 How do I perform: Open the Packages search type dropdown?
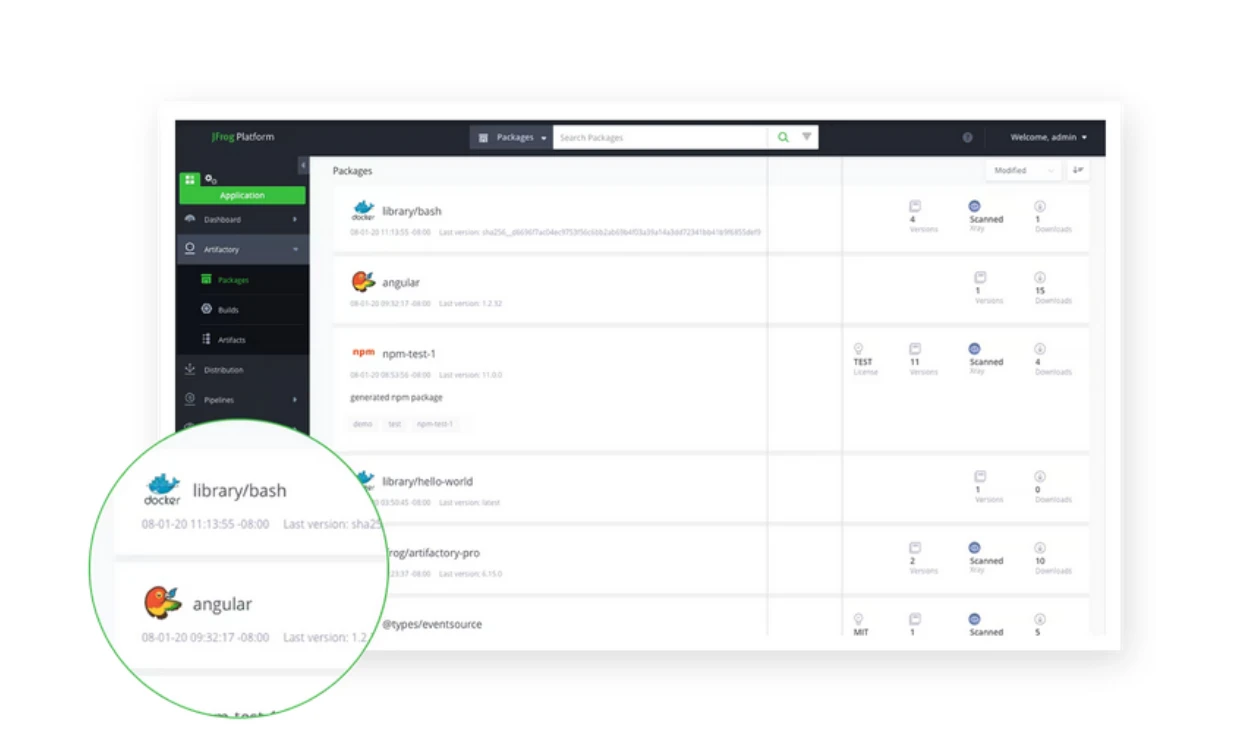pos(511,137)
